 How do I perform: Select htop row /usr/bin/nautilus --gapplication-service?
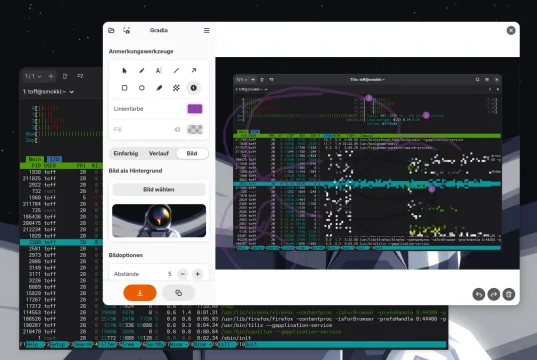click(234, 332)
